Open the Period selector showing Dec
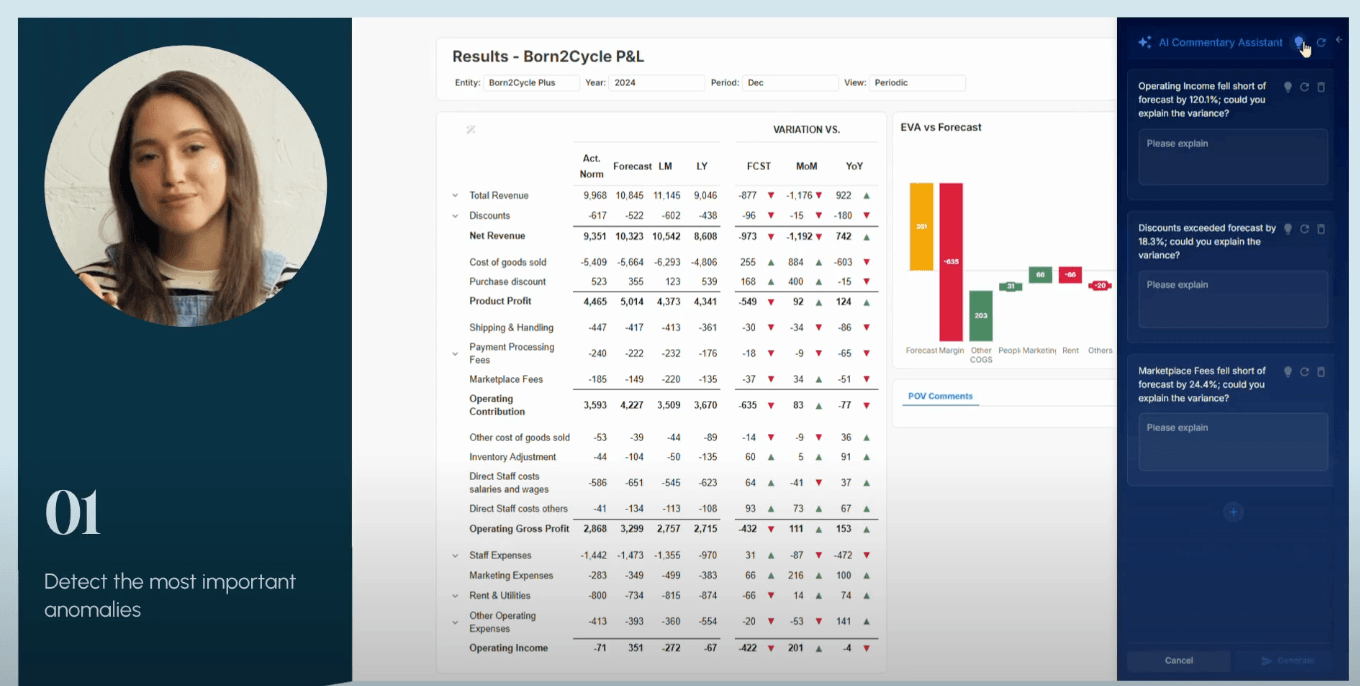The height and width of the screenshot is (686, 1360). click(790, 83)
